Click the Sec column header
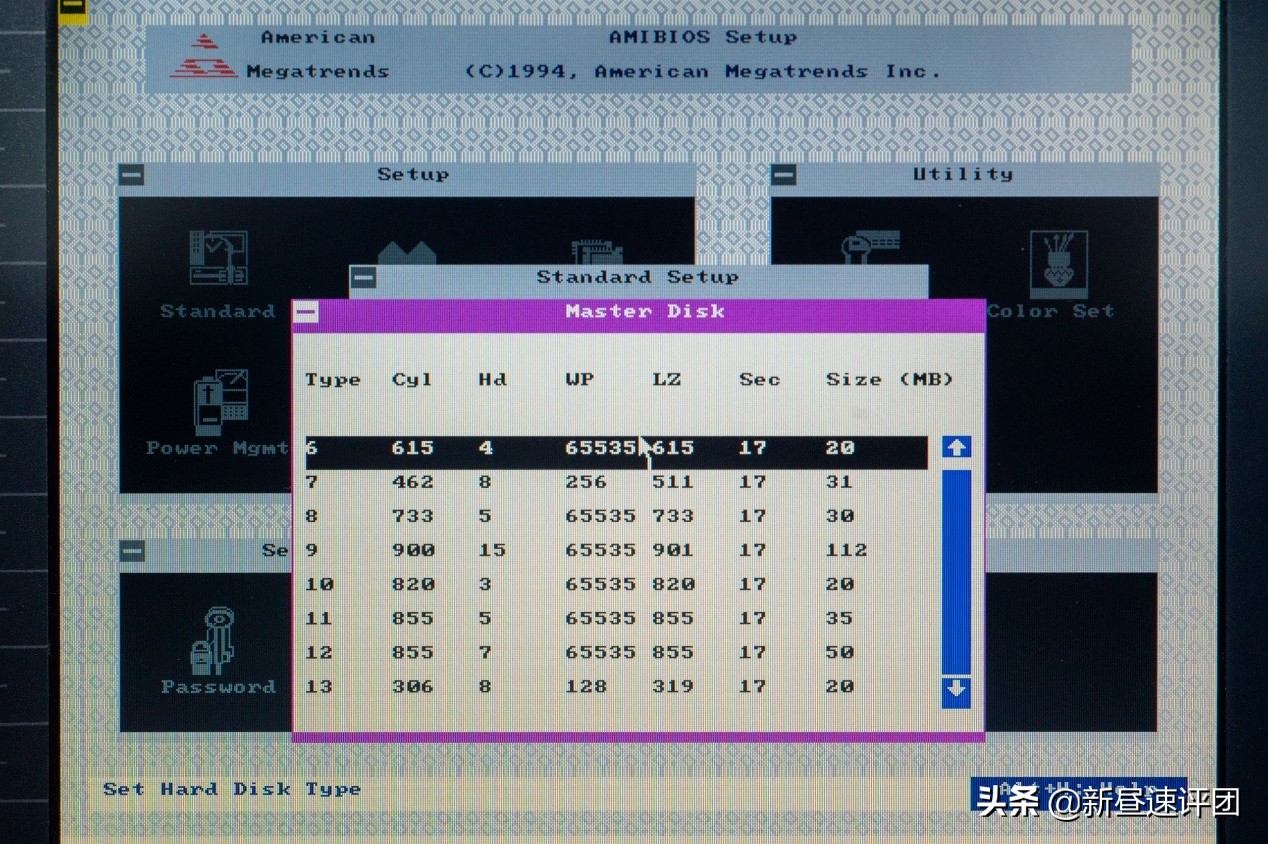The image size is (1268, 844). 760,380
